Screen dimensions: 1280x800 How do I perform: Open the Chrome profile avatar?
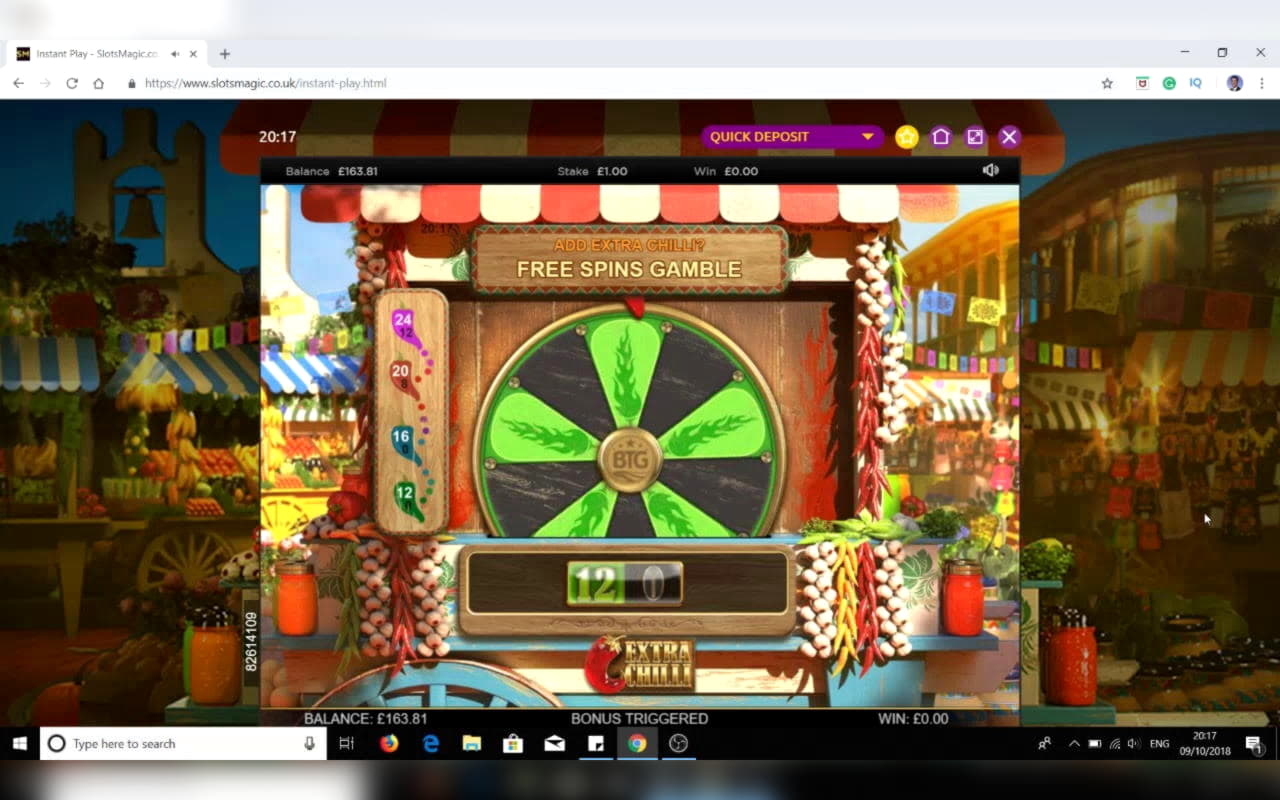tap(1235, 83)
